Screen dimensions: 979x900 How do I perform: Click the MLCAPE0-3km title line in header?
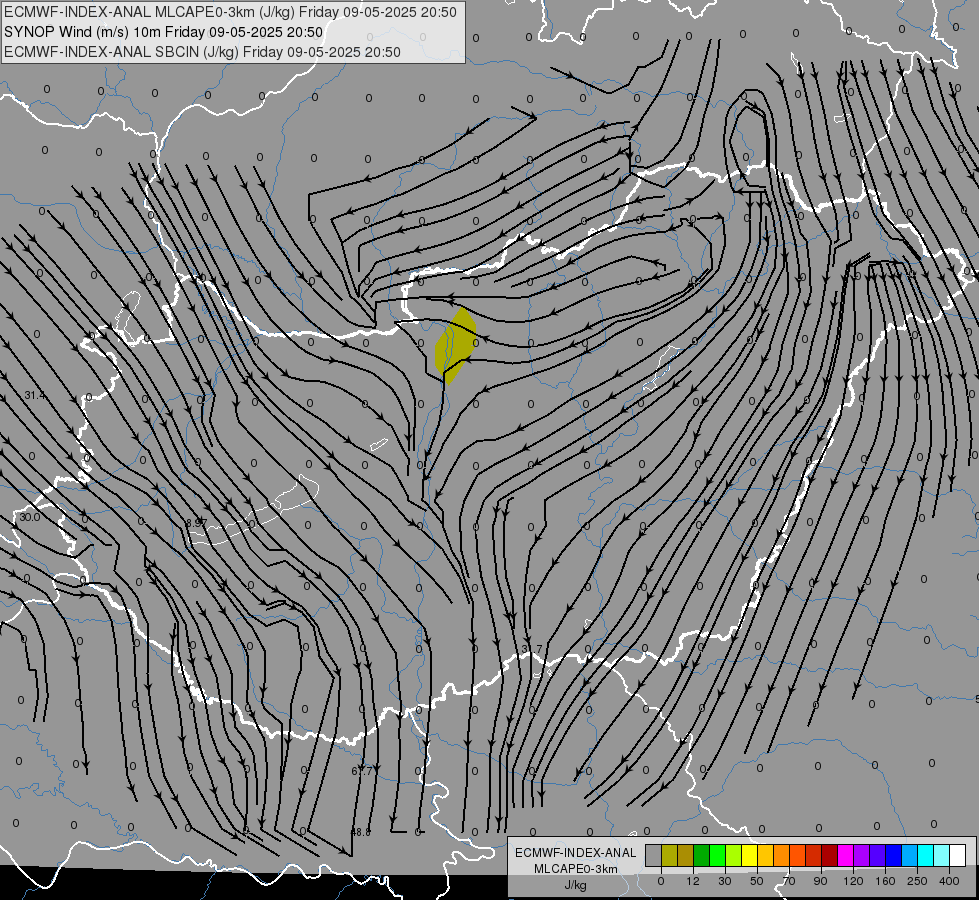[x=230, y=12]
